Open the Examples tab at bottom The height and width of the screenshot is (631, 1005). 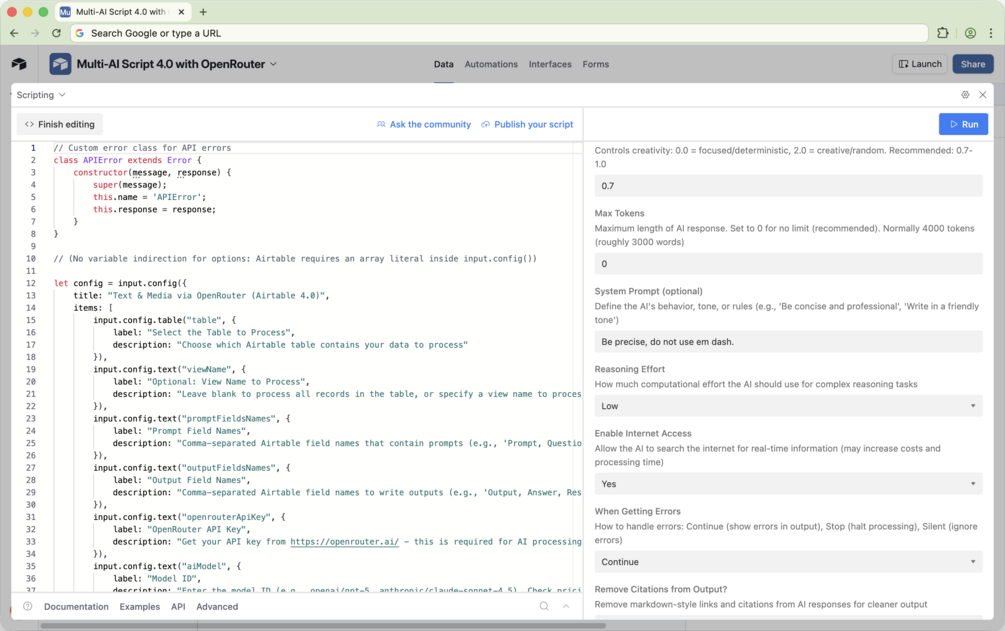[140, 607]
